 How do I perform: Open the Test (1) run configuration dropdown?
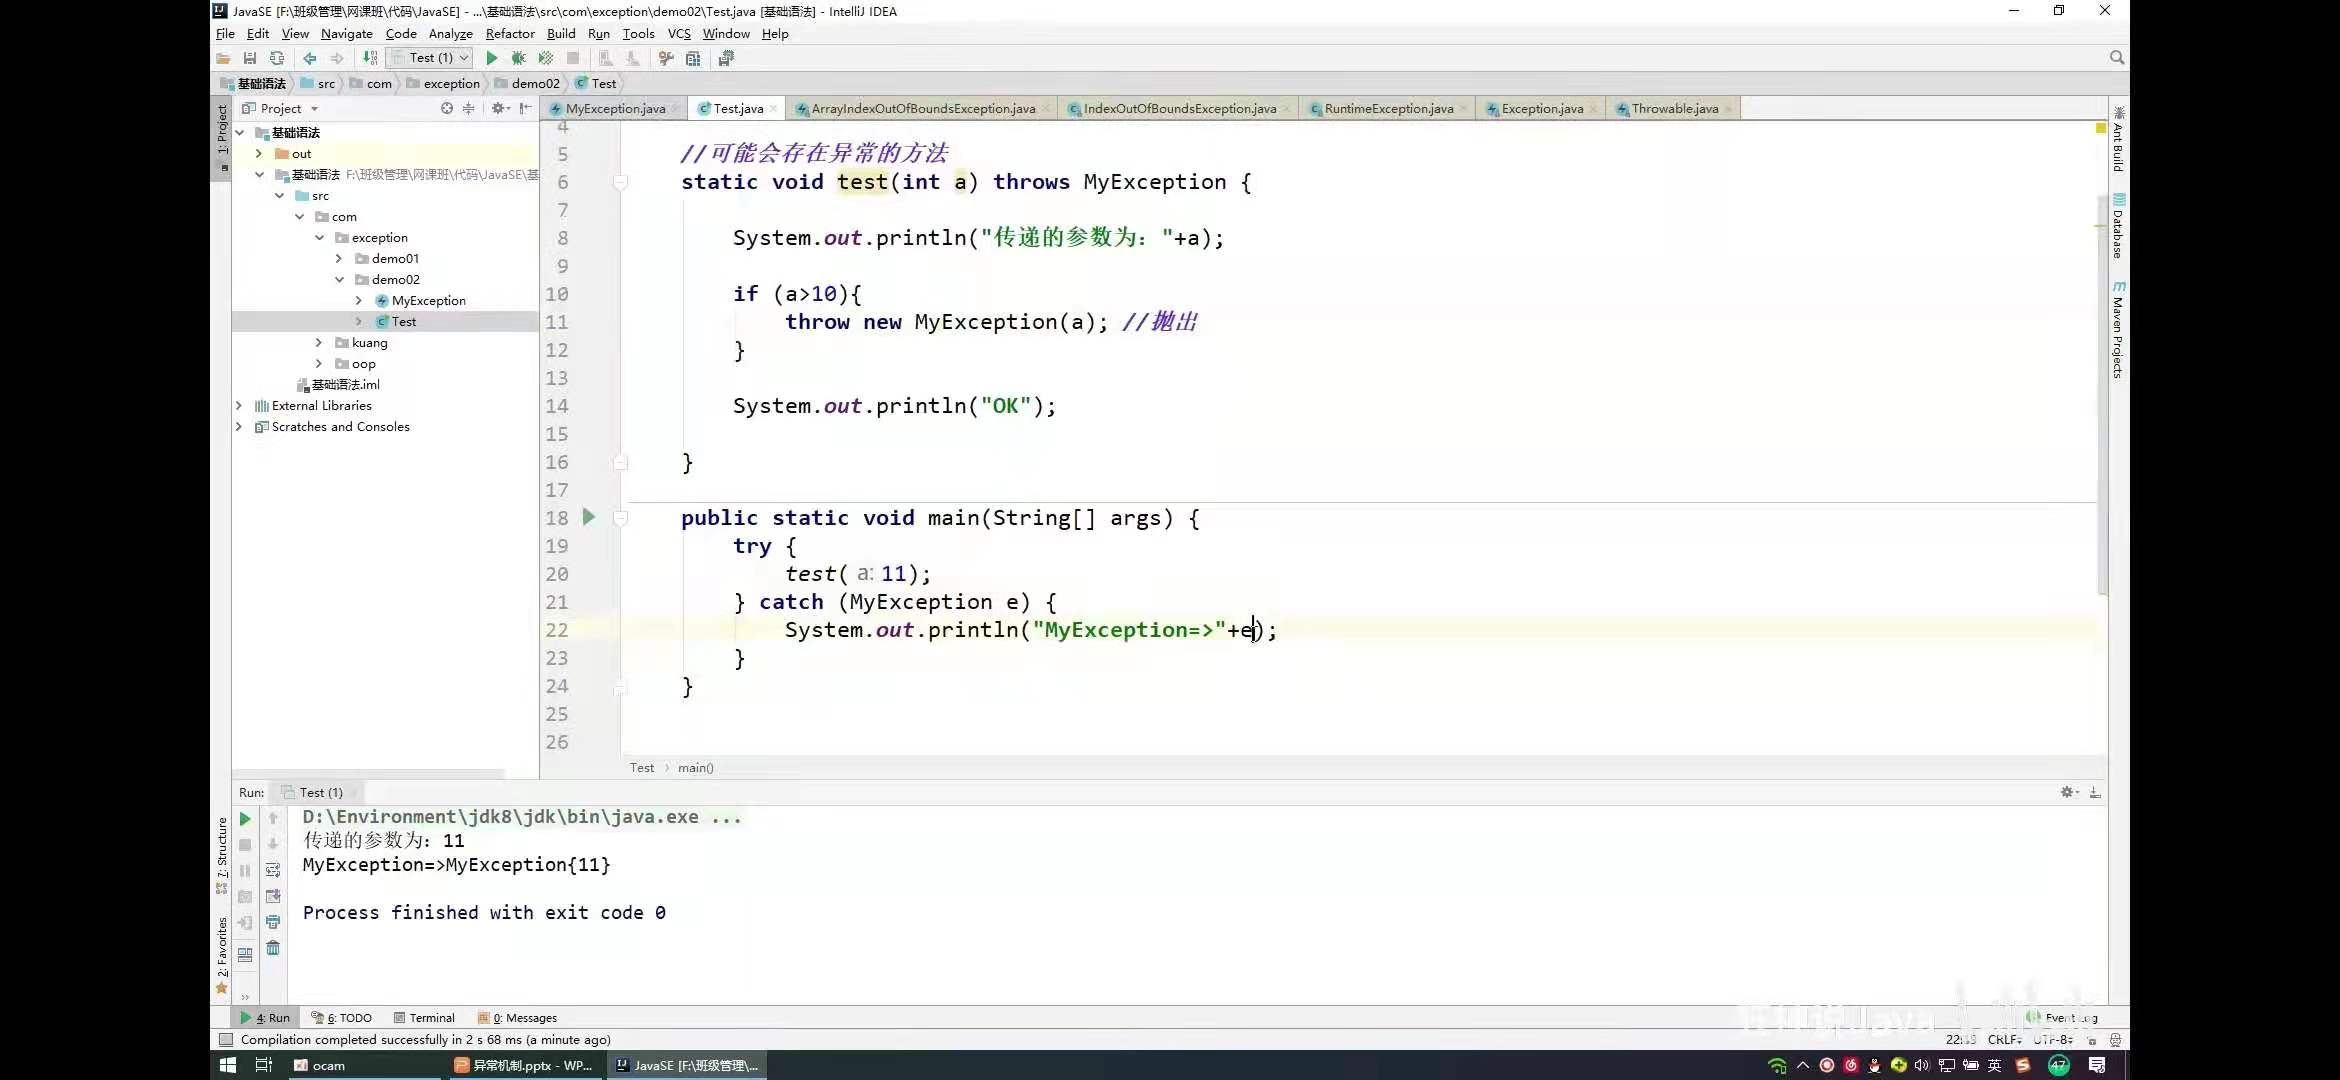click(x=430, y=58)
